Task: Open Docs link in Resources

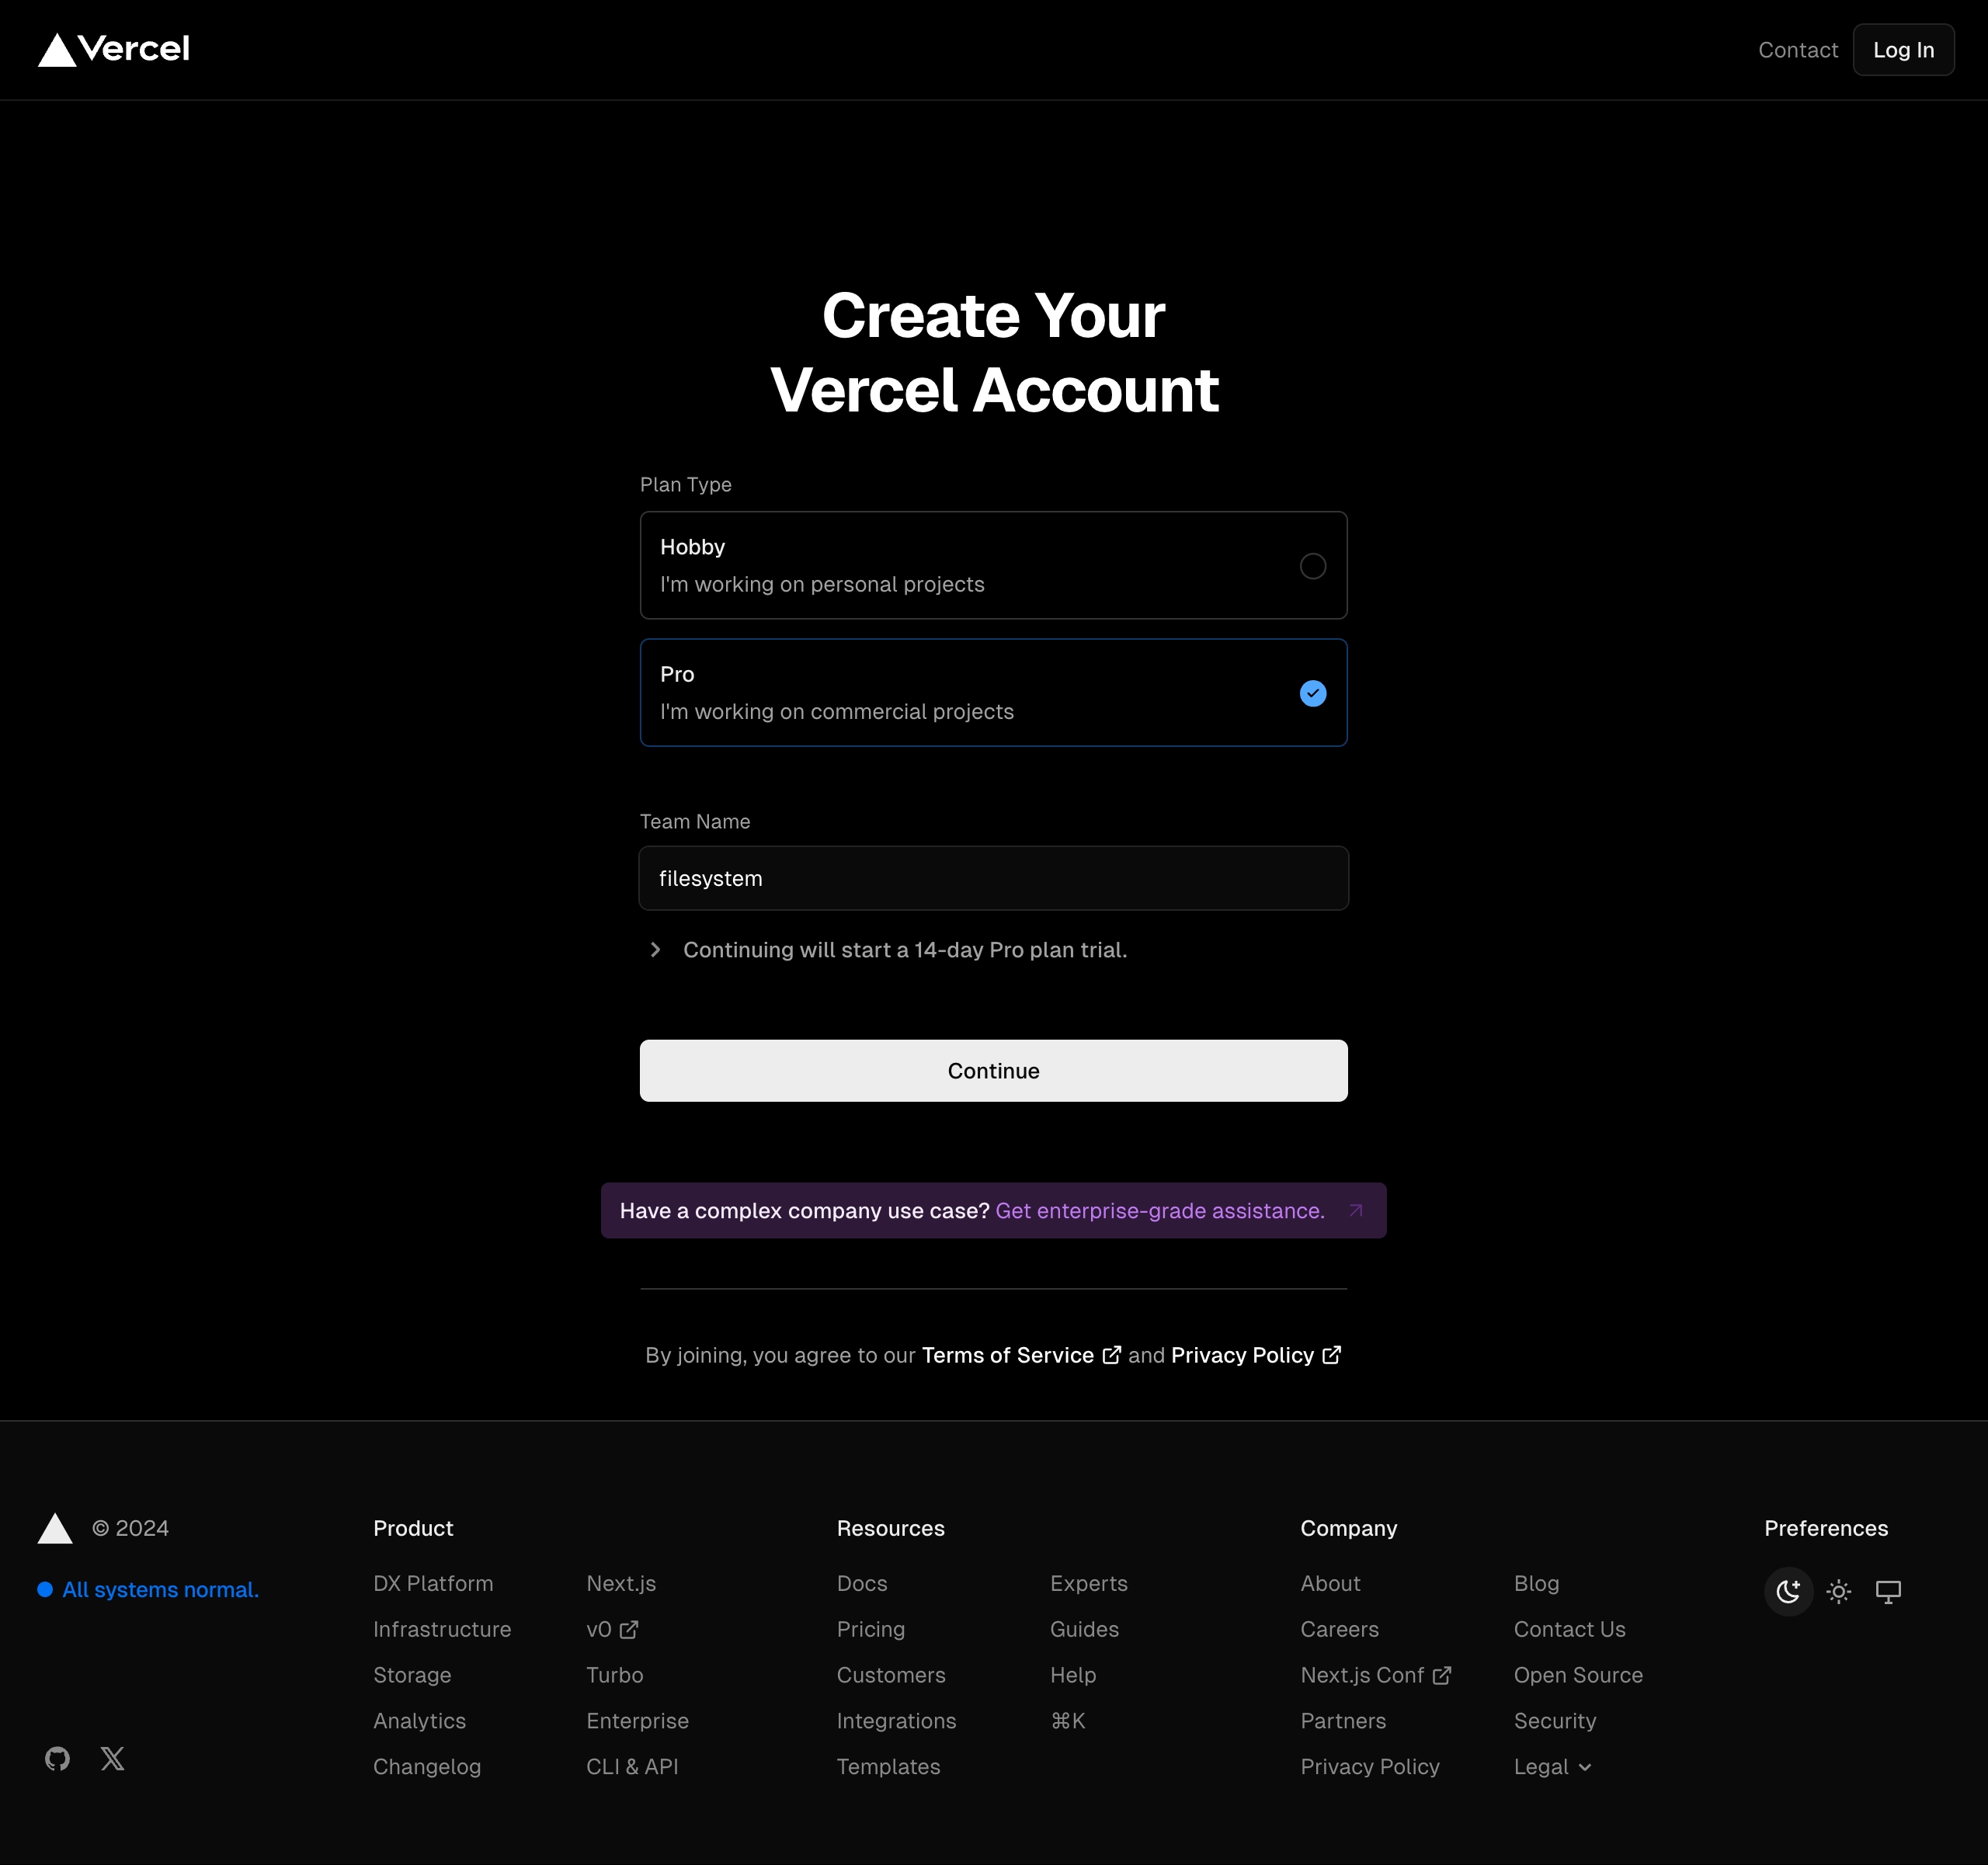Action: [862, 1584]
